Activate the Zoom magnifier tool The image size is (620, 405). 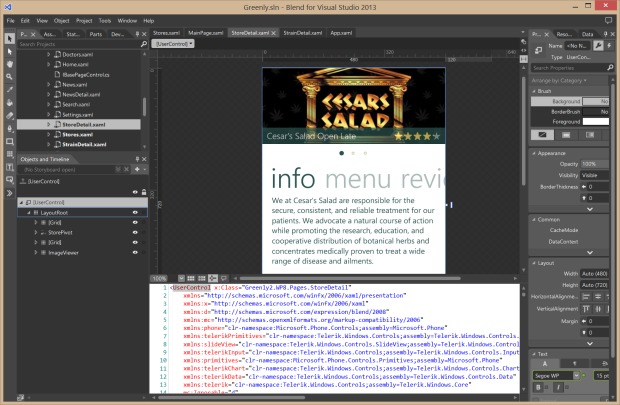click(x=9, y=76)
